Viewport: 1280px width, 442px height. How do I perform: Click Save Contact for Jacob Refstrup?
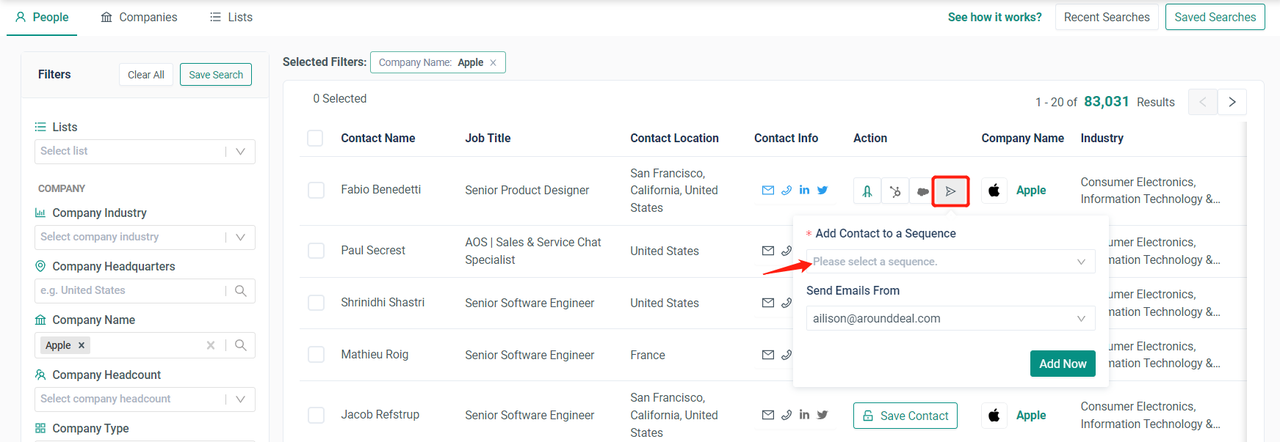click(x=905, y=415)
